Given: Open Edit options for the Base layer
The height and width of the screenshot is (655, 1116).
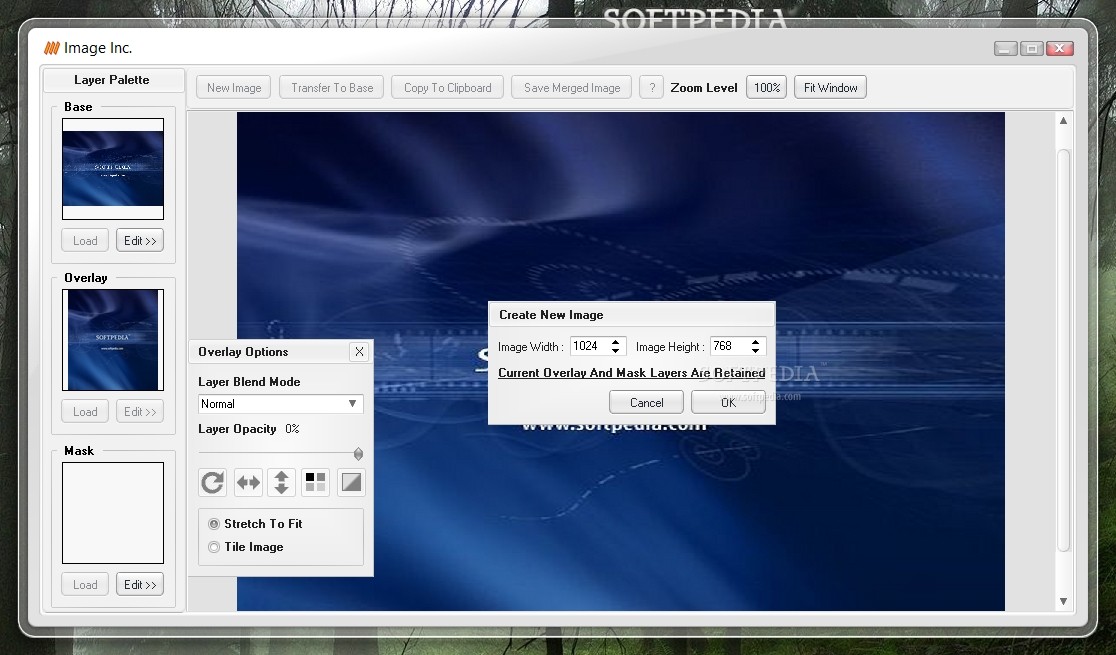Looking at the screenshot, I should pyautogui.click(x=140, y=241).
